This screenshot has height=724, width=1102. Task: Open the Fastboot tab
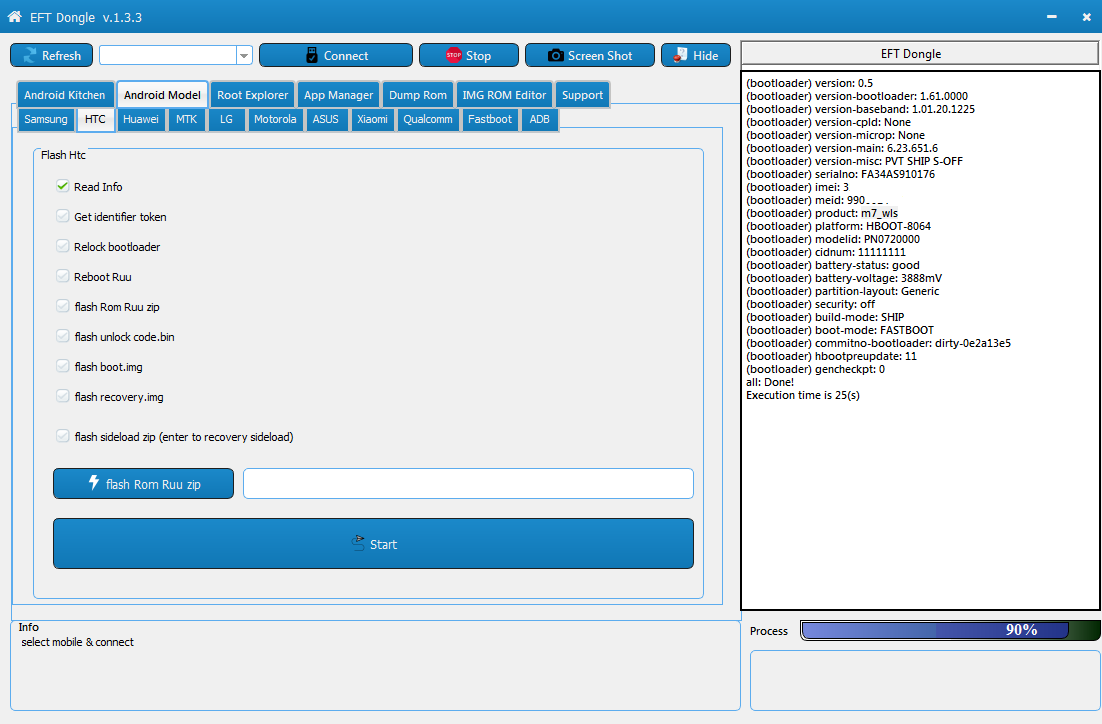[490, 119]
